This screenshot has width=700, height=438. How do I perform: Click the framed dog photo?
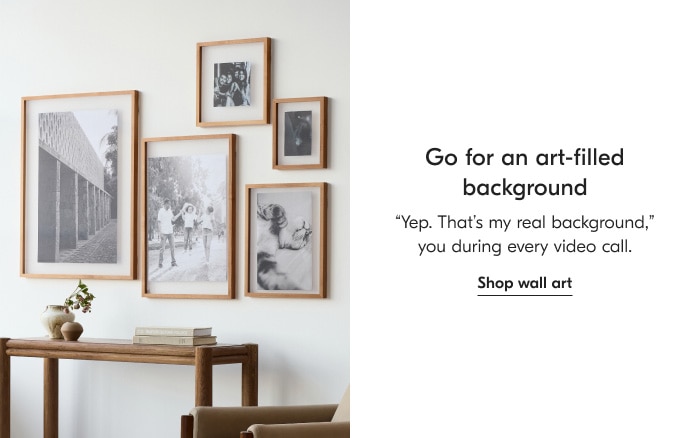286,240
